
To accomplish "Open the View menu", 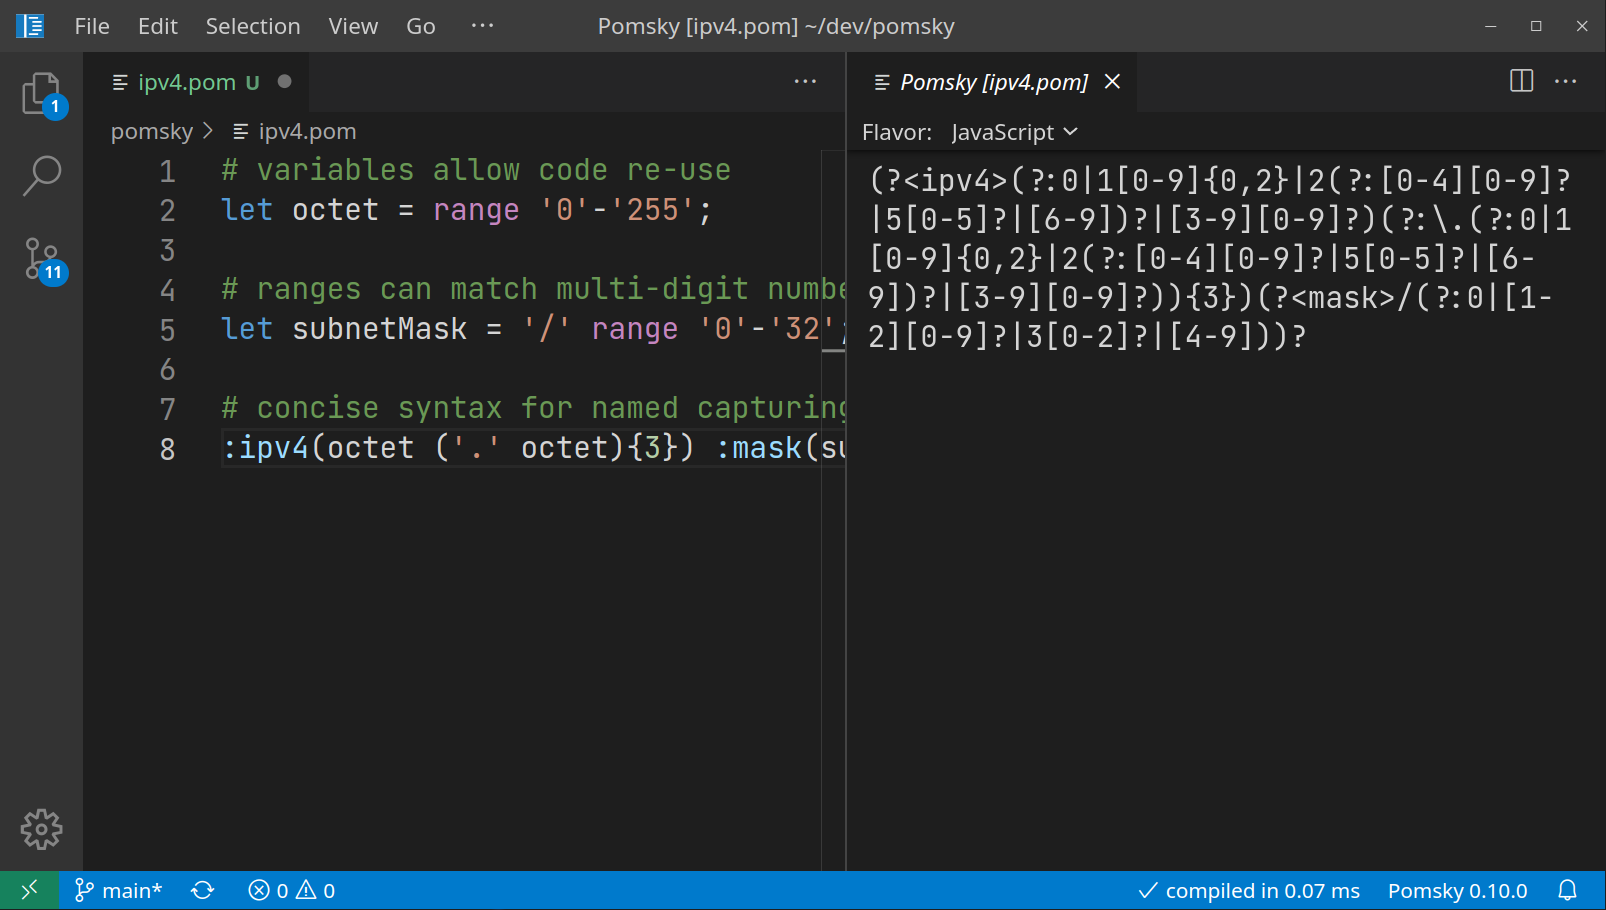I will pos(352,26).
